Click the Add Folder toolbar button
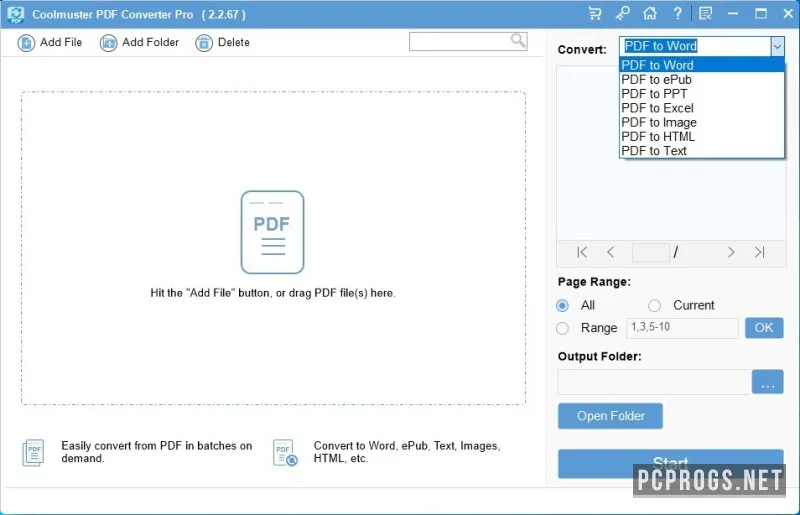This screenshot has width=800, height=515. point(140,43)
